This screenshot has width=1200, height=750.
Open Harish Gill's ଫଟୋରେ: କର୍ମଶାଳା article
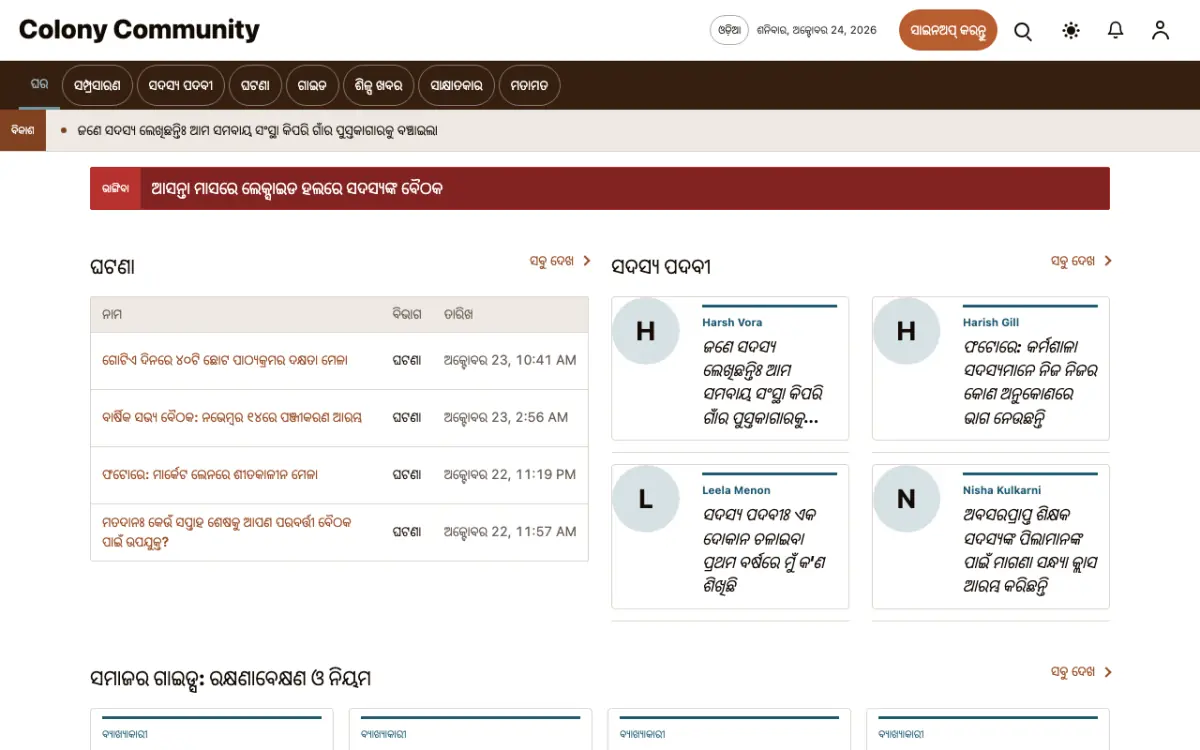(1030, 383)
